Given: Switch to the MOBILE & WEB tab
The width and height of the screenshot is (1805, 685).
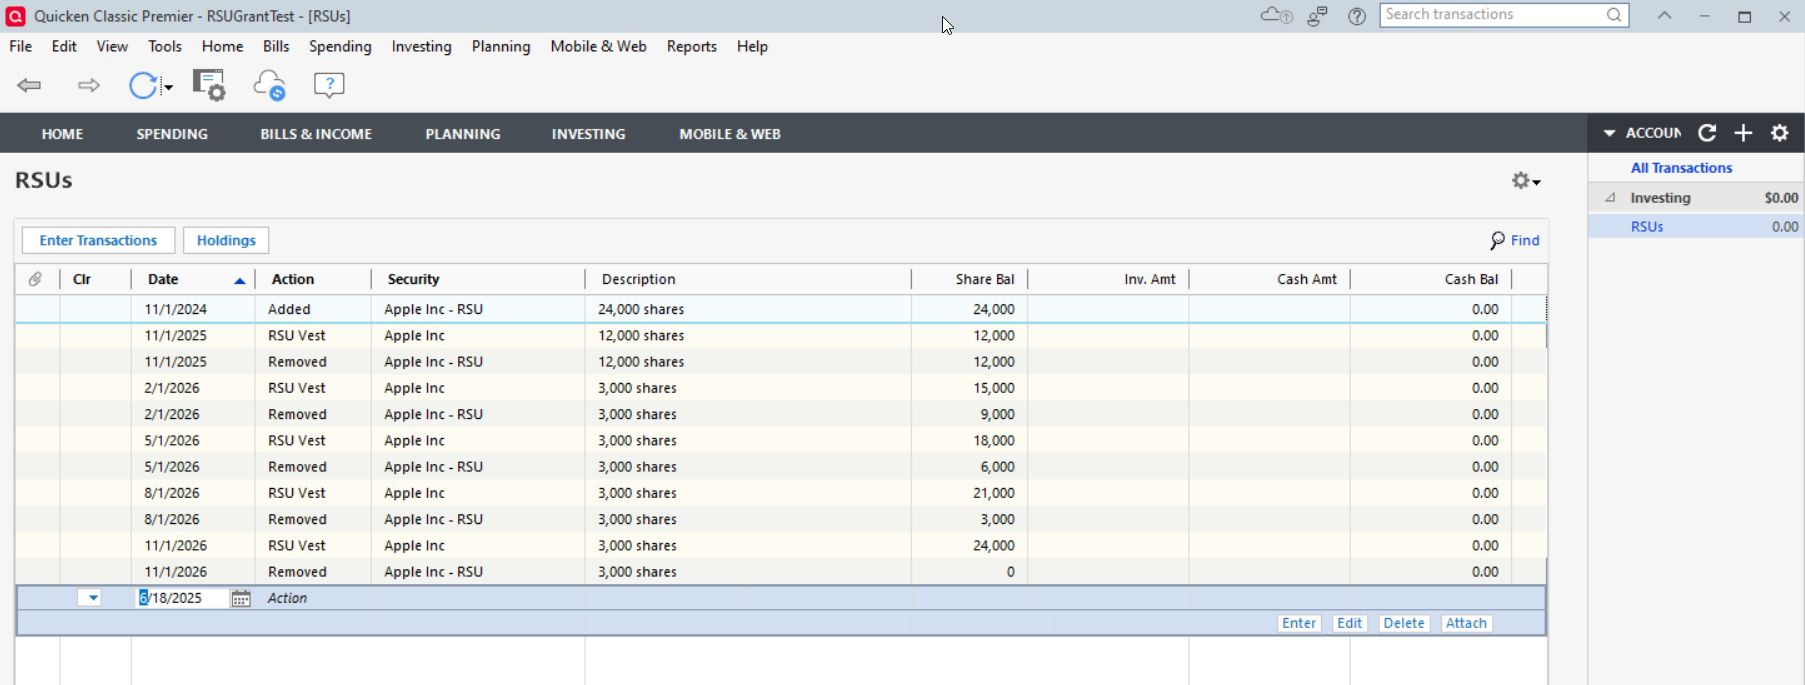Looking at the screenshot, I should pos(730,134).
